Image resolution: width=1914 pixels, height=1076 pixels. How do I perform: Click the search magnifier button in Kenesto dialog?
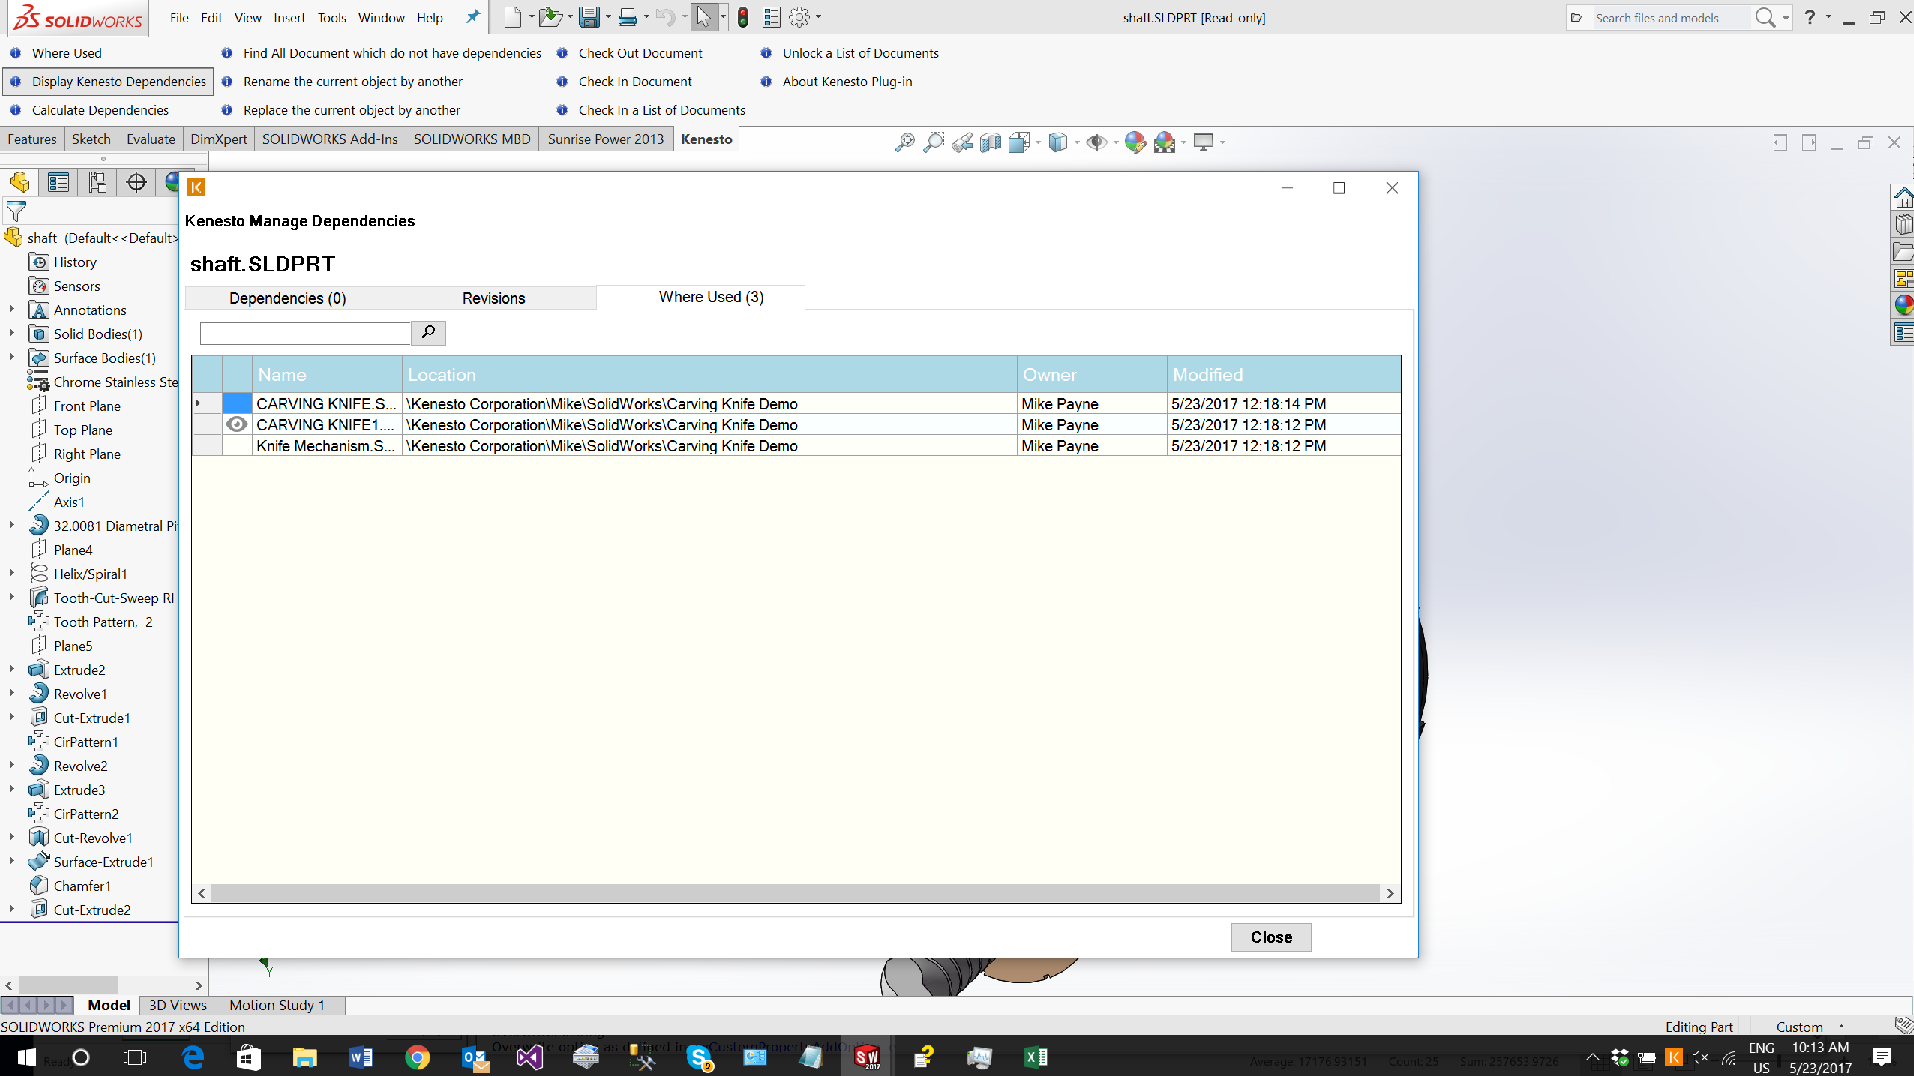428,332
